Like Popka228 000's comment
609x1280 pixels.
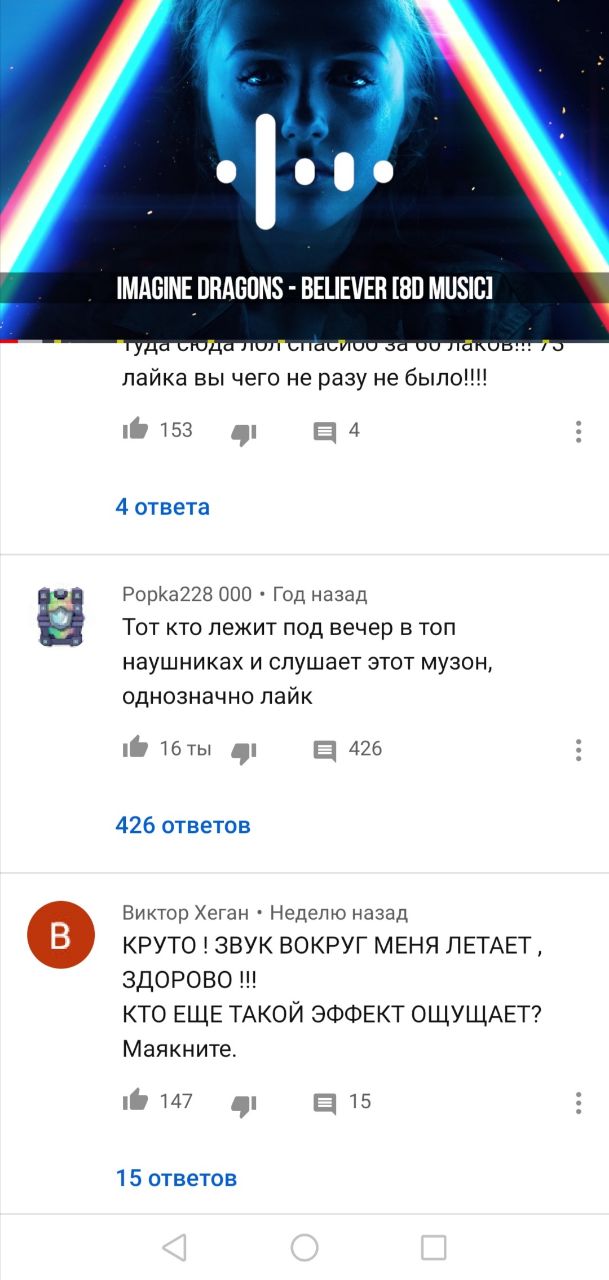tap(135, 748)
